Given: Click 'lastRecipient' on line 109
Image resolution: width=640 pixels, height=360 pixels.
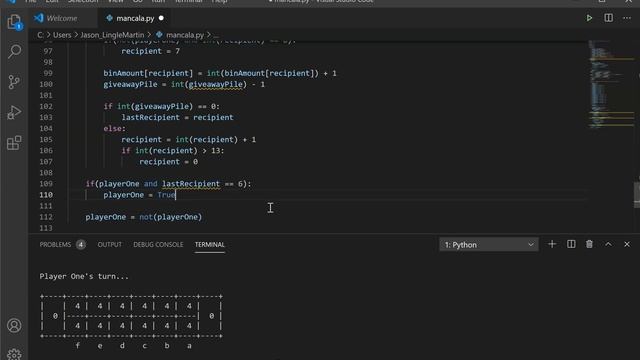Looking at the screenshot, I should [191, 184].
